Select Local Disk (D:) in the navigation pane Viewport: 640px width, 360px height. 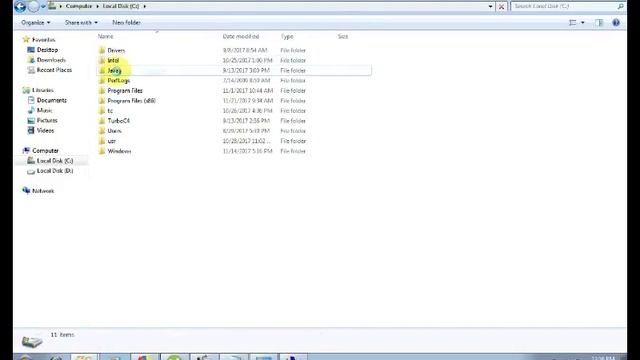(x=55, y=171)
